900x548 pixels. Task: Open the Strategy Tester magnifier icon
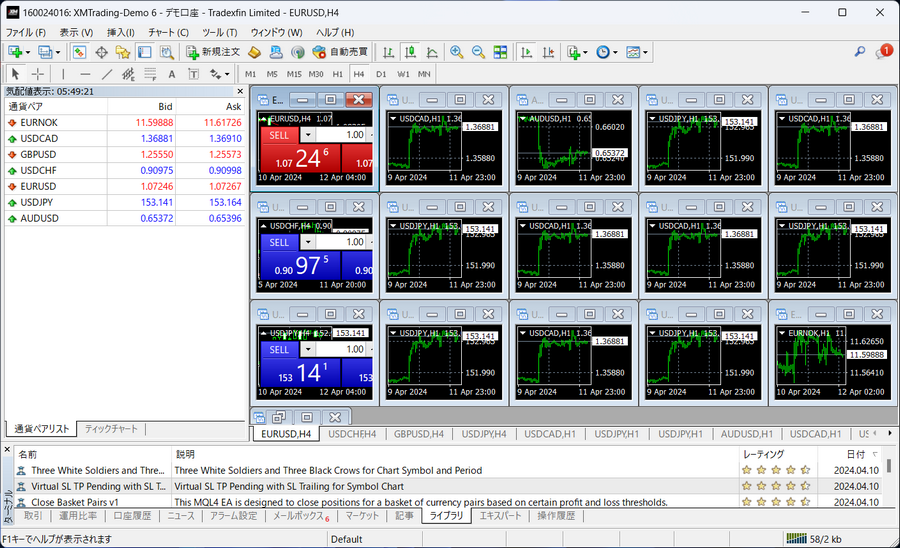click(x=166, y=52)
